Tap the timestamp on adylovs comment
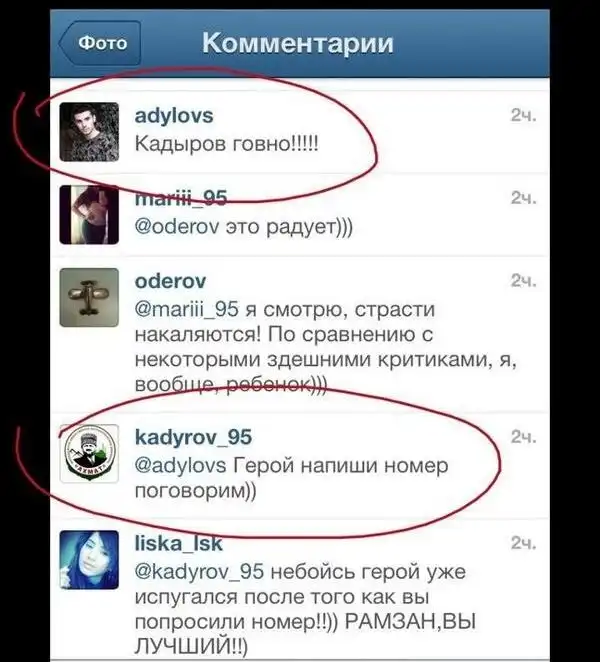Image resolution: width=600 pixels, height=662 pixels. pyautogui.click(x=524, y=115)
